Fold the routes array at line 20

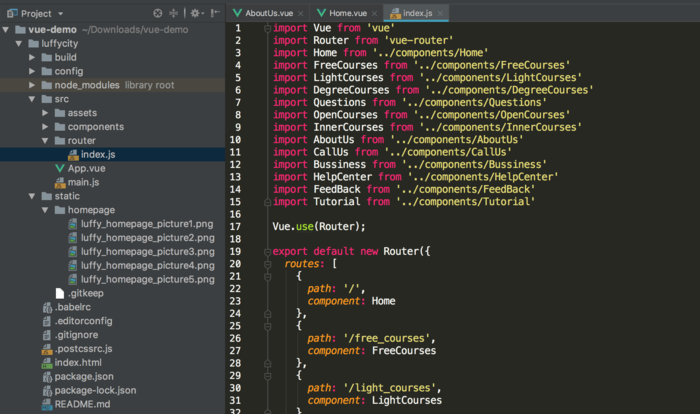pos(267,264)
